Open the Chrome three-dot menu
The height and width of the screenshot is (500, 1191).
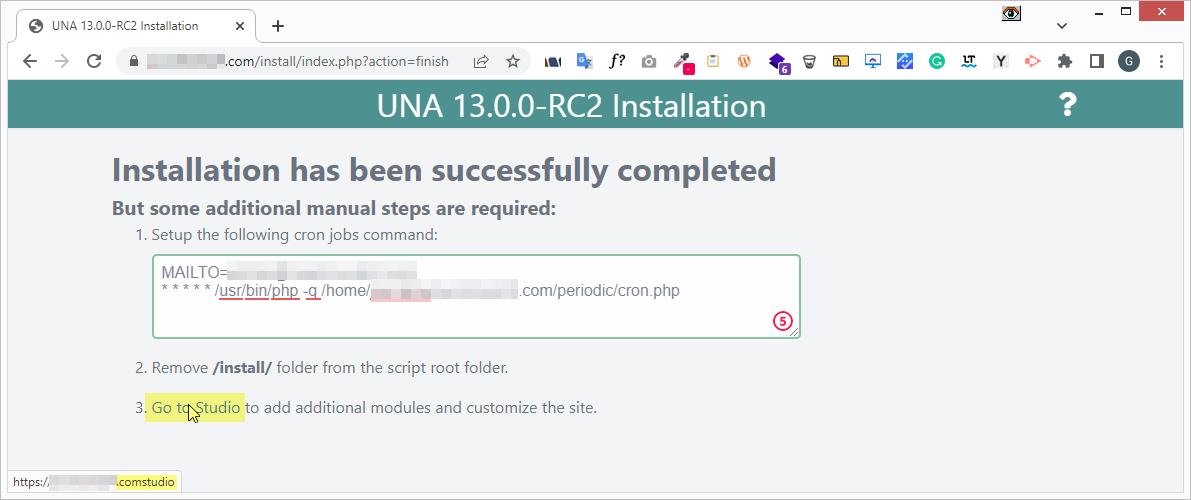click(x=1161, y=61)
